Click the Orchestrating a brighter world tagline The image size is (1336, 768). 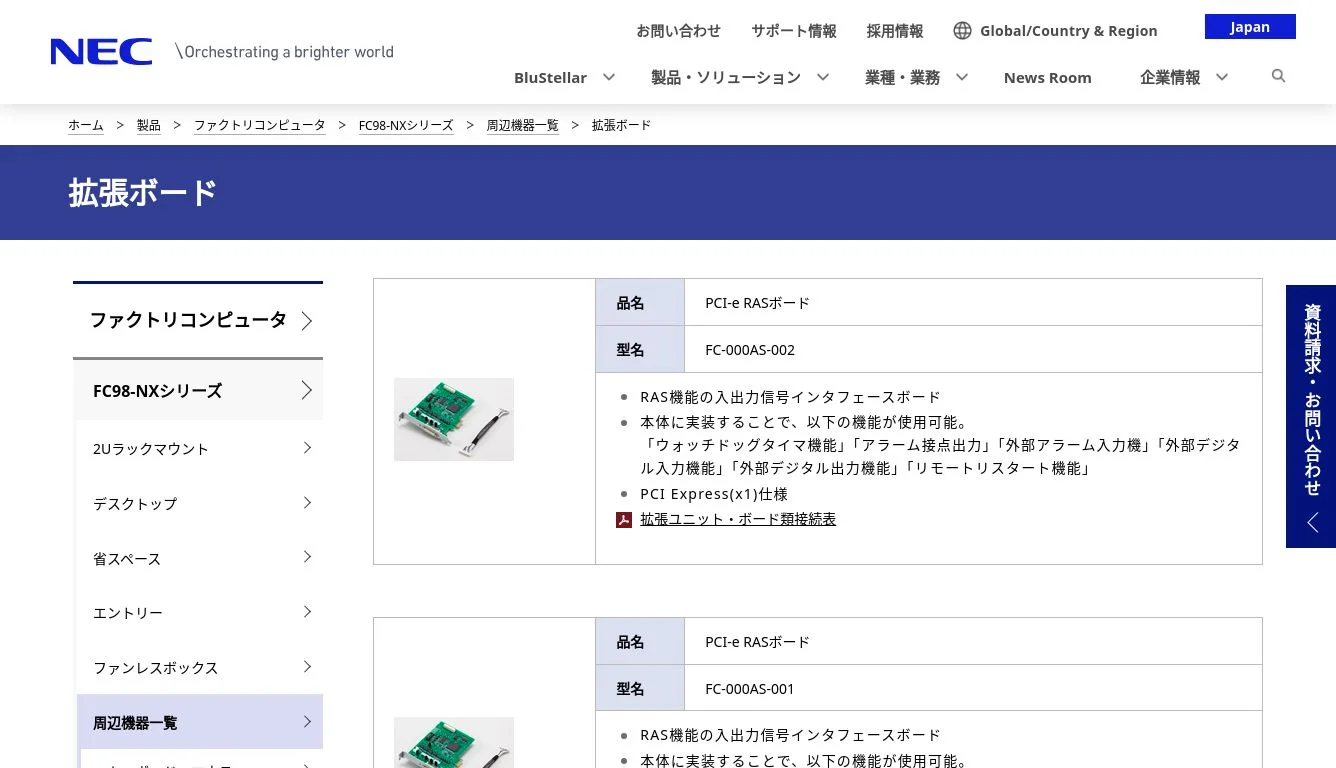coord(284,52)
